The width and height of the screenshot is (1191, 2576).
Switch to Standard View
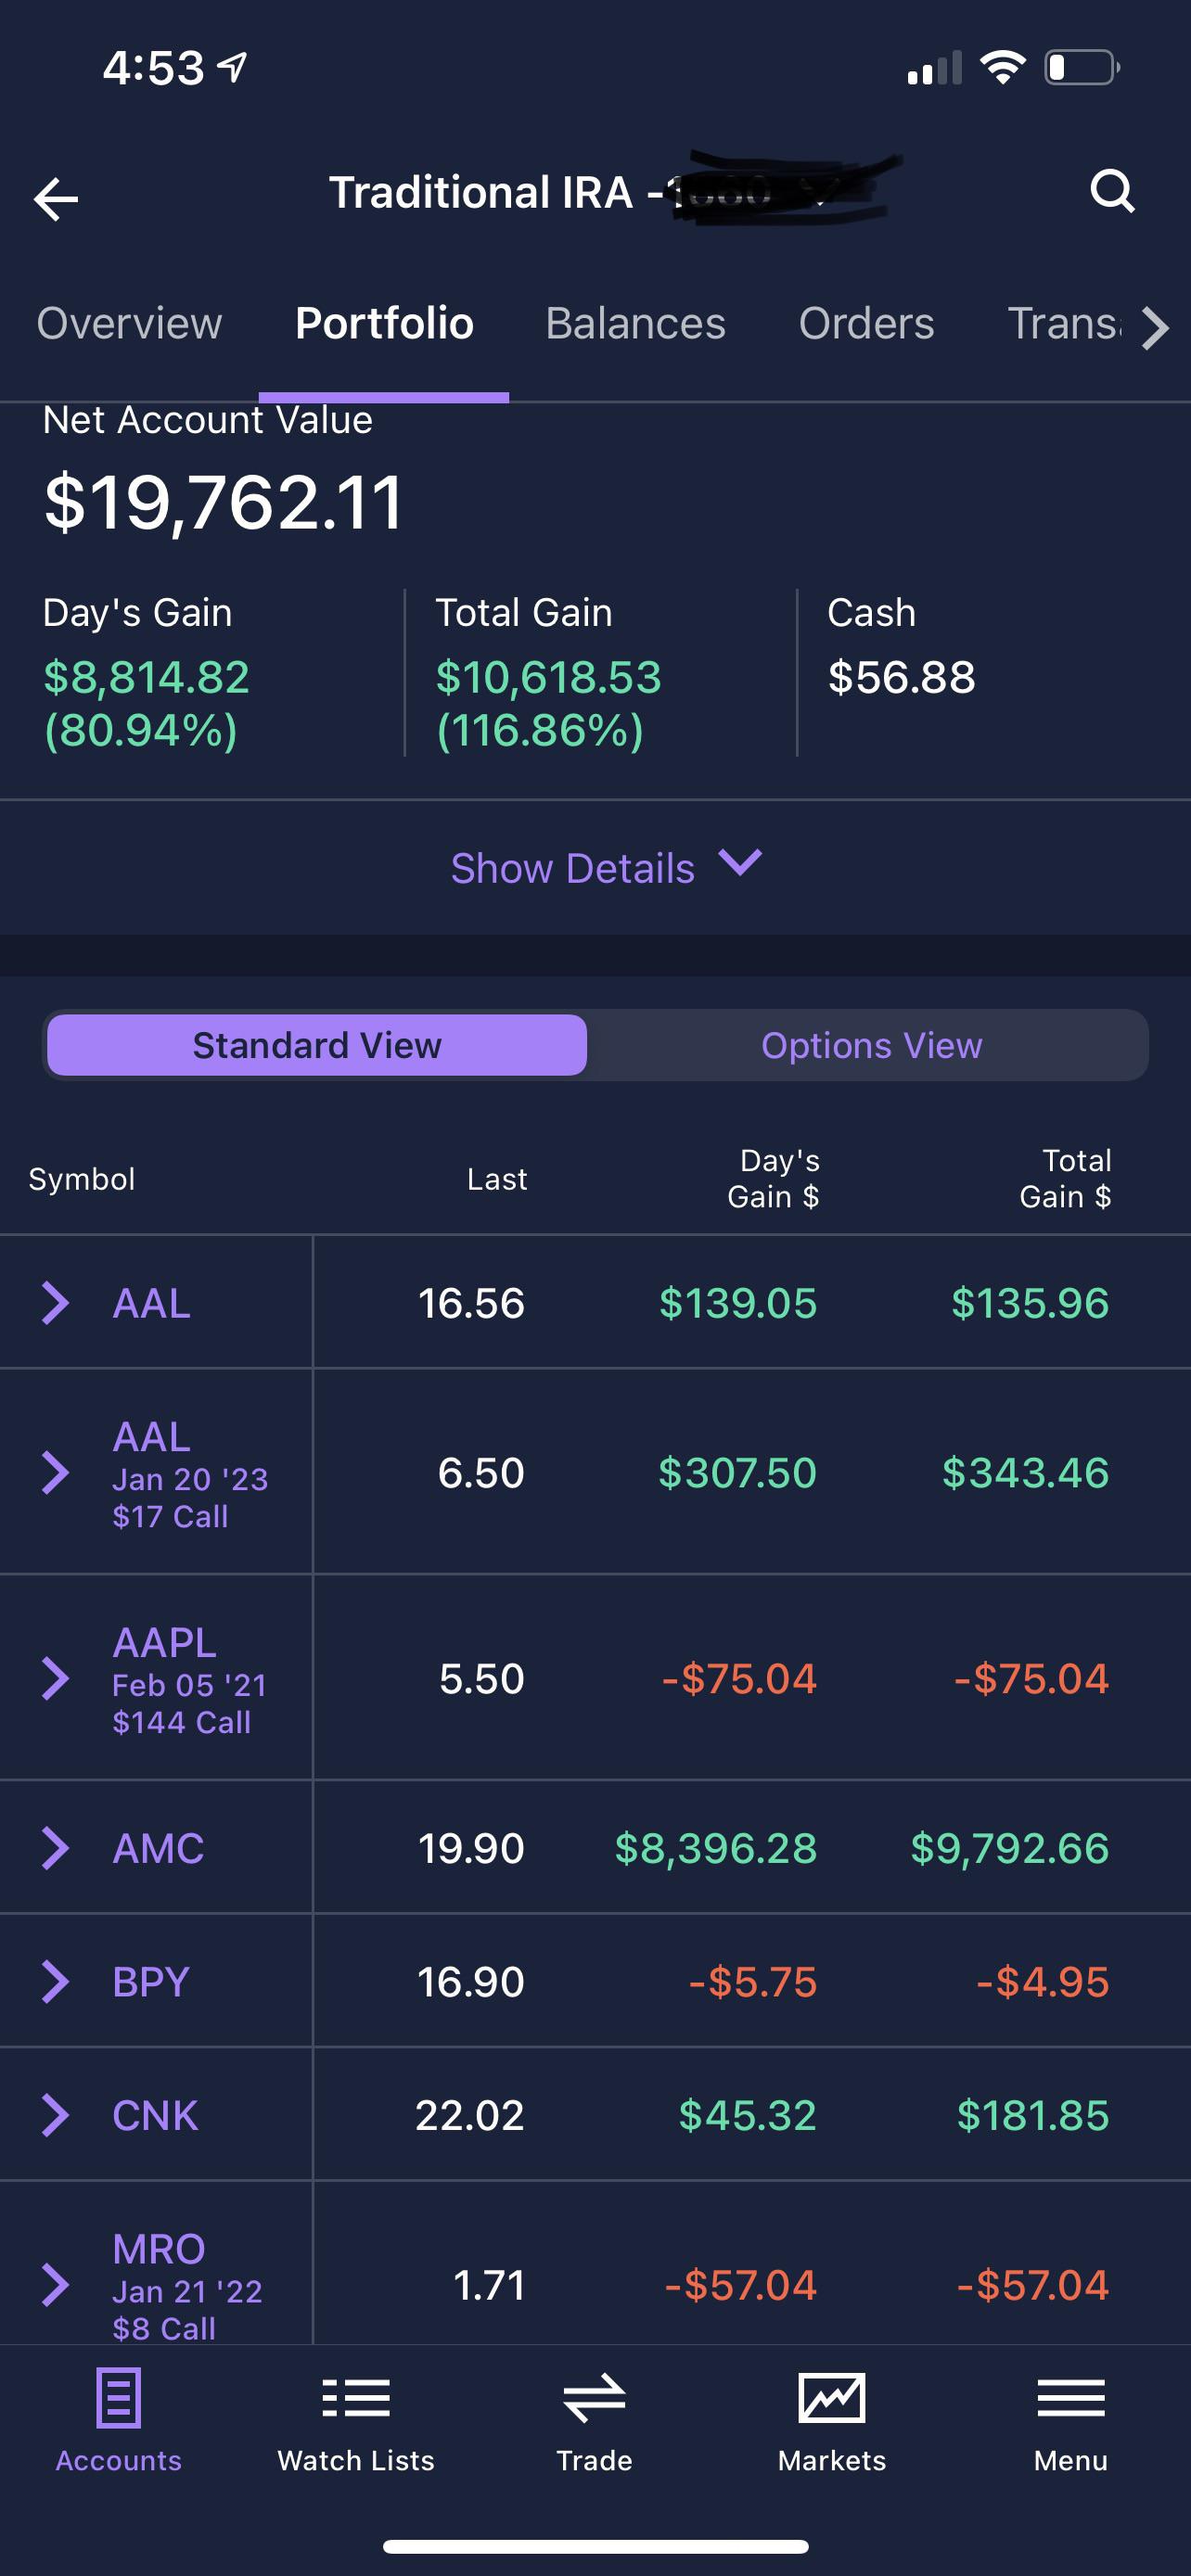pyautogui.click(x=317, y=1045)
